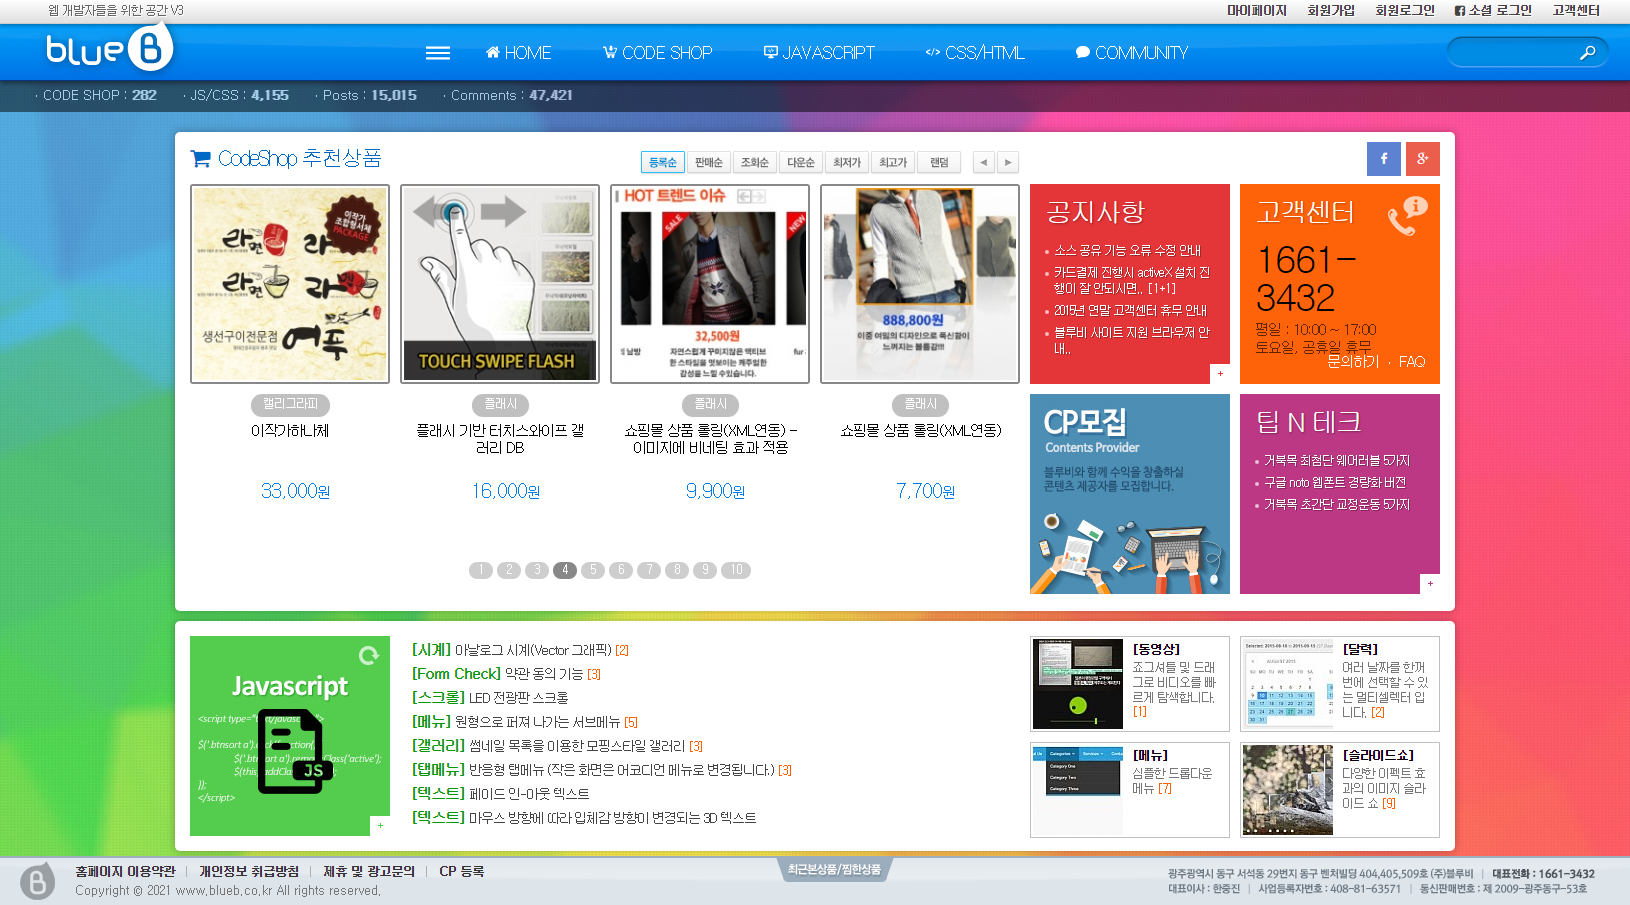
Task: Open [갤러리] 썸네일 목록 갤러리 article
Action: coord(557,746)
